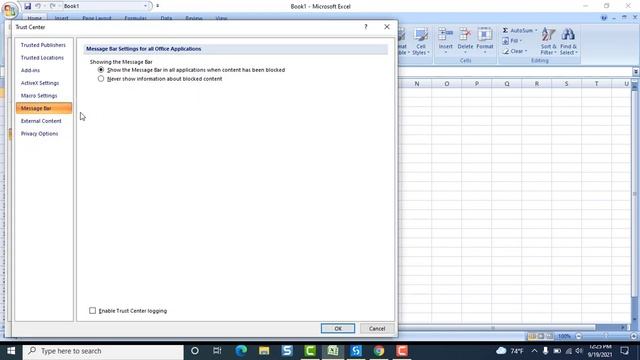Open Find & Select menu

tap(568, 41)
